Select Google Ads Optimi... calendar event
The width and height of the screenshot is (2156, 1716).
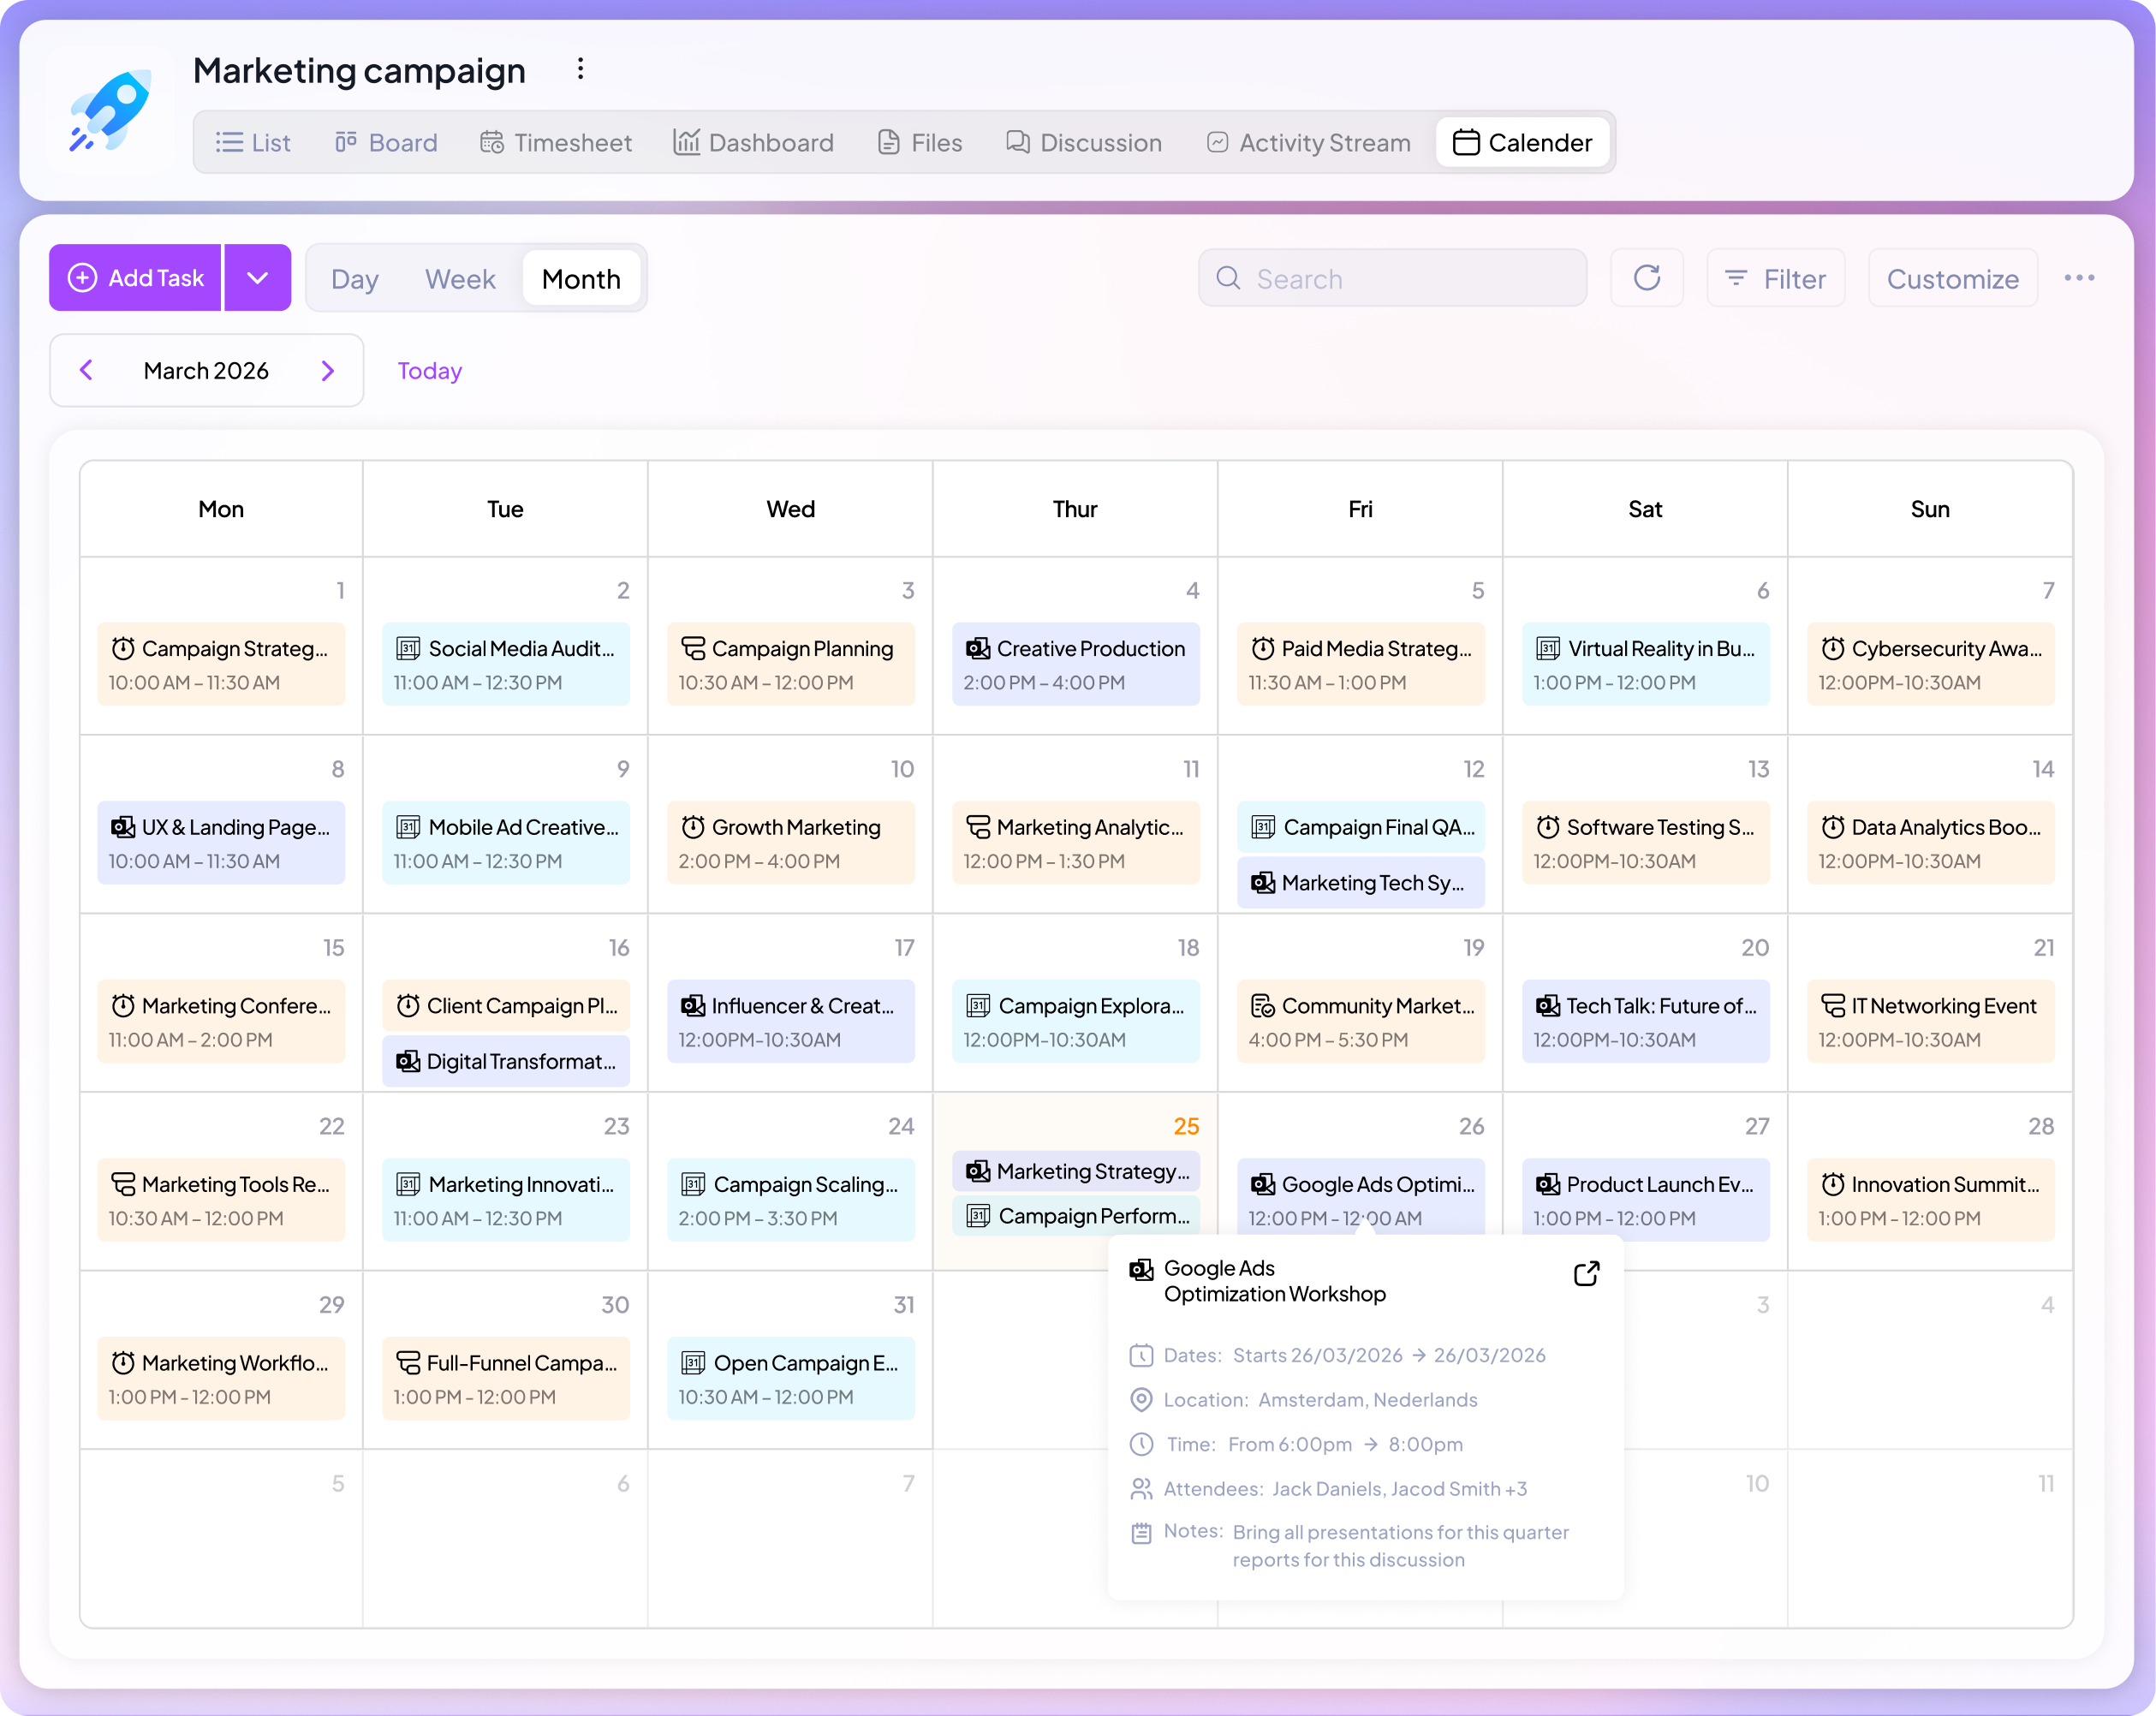(1361, 1197)
